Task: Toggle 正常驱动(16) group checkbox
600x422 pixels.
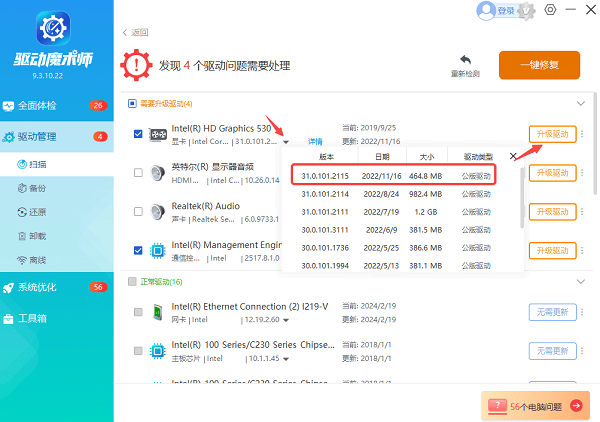Action: pos(132,282)
